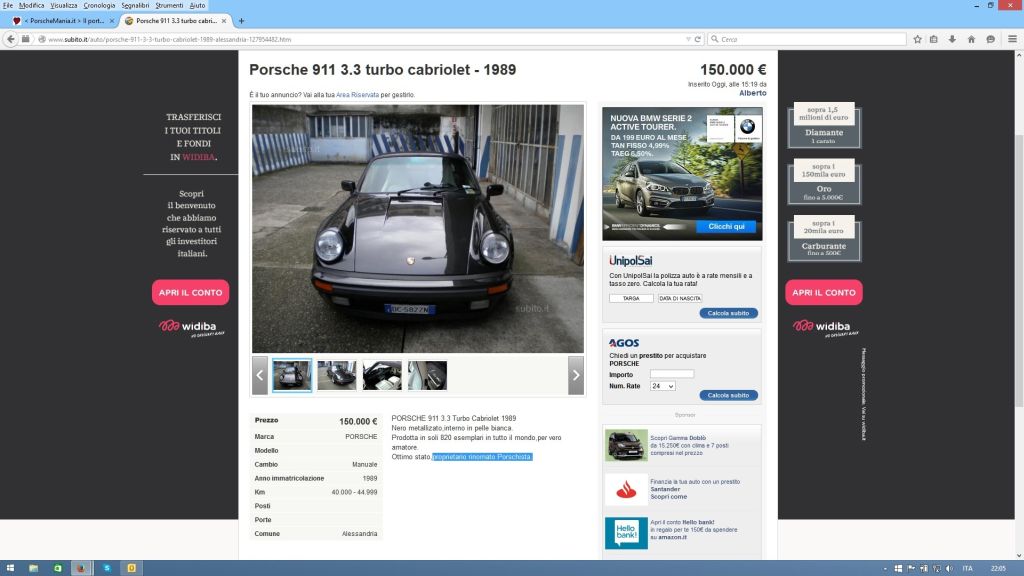Click the TARGA input field

pyautogui.click(x=631, y=298)
